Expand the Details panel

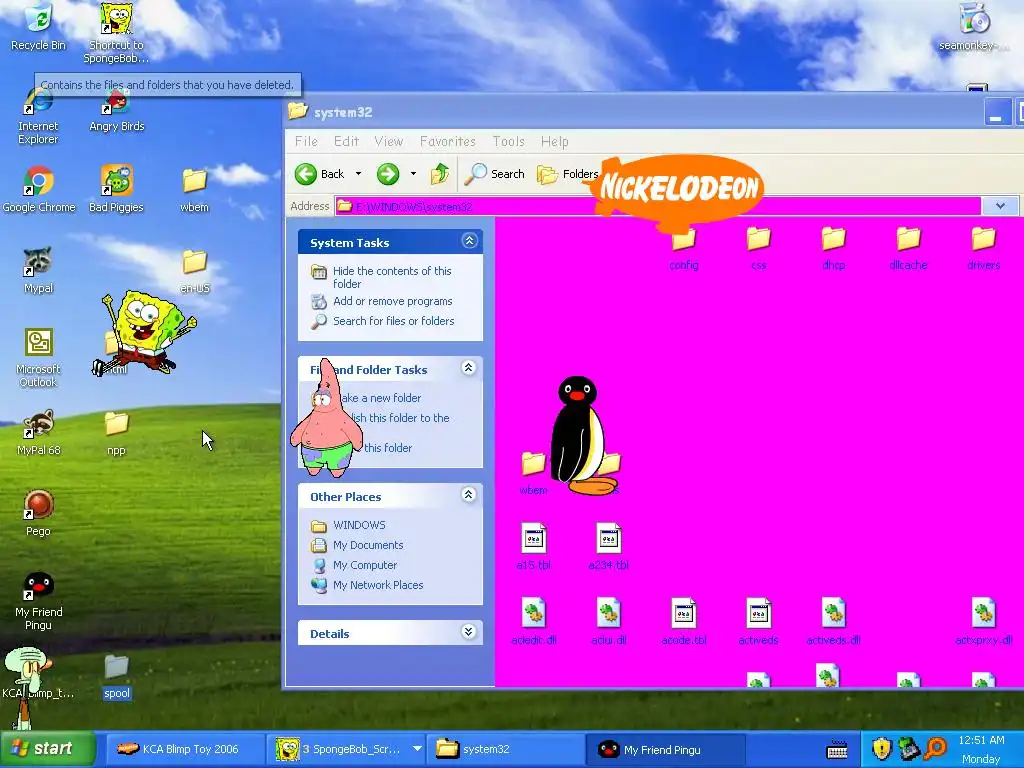[x=468, y=632]
